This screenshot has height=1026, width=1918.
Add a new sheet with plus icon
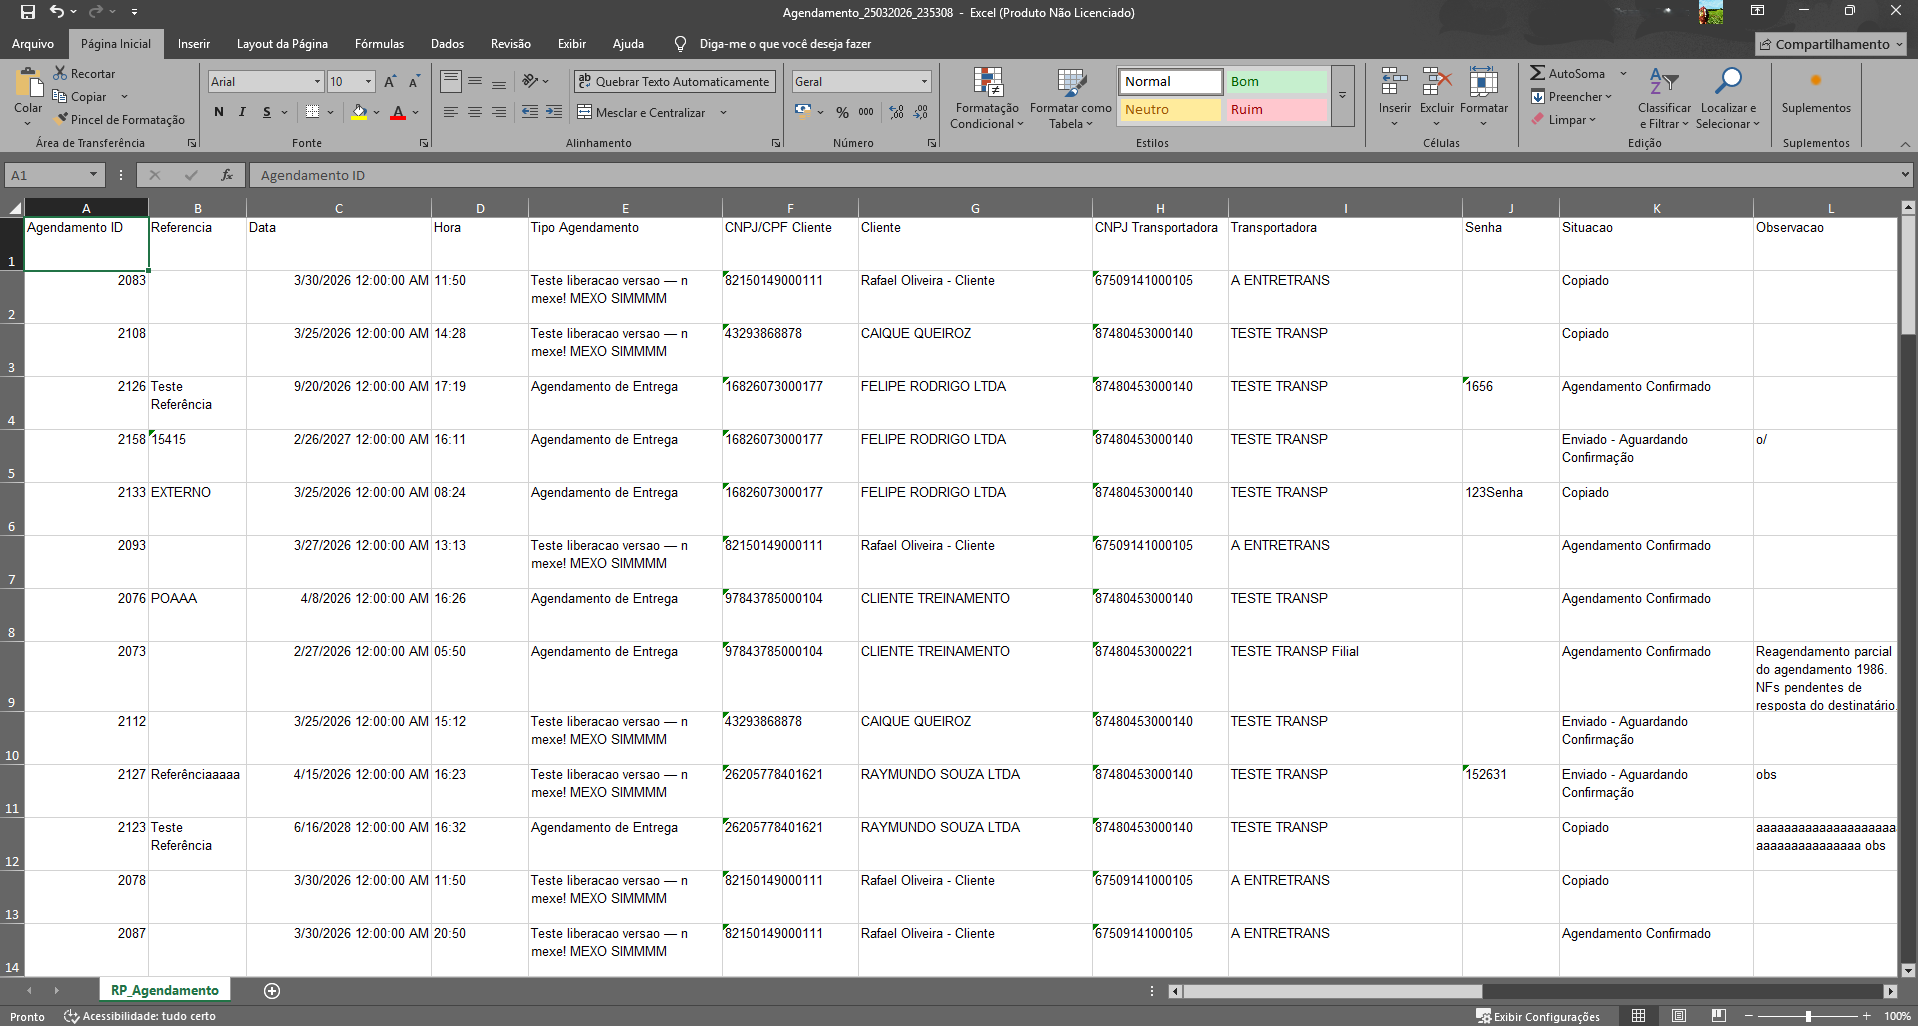coord(272,991)
